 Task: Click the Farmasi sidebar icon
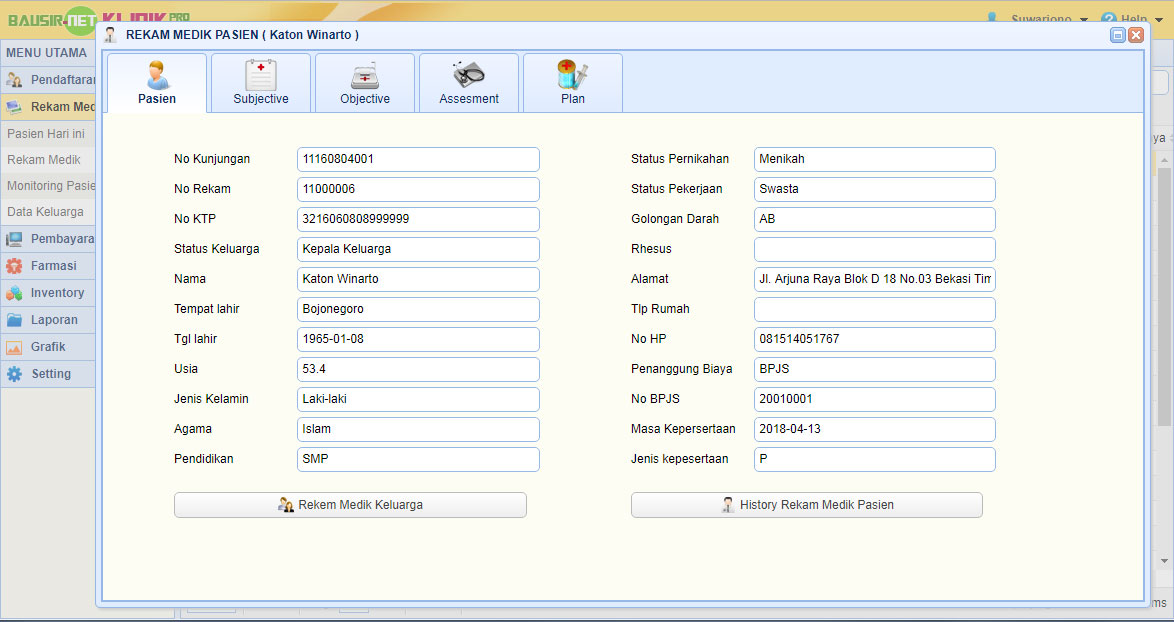coord(14,267)
